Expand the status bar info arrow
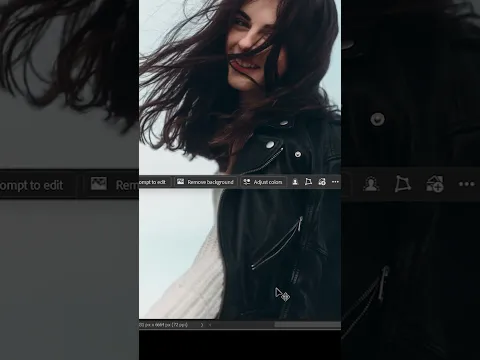This screenshot has height=360, width=480. coord(202,325)
